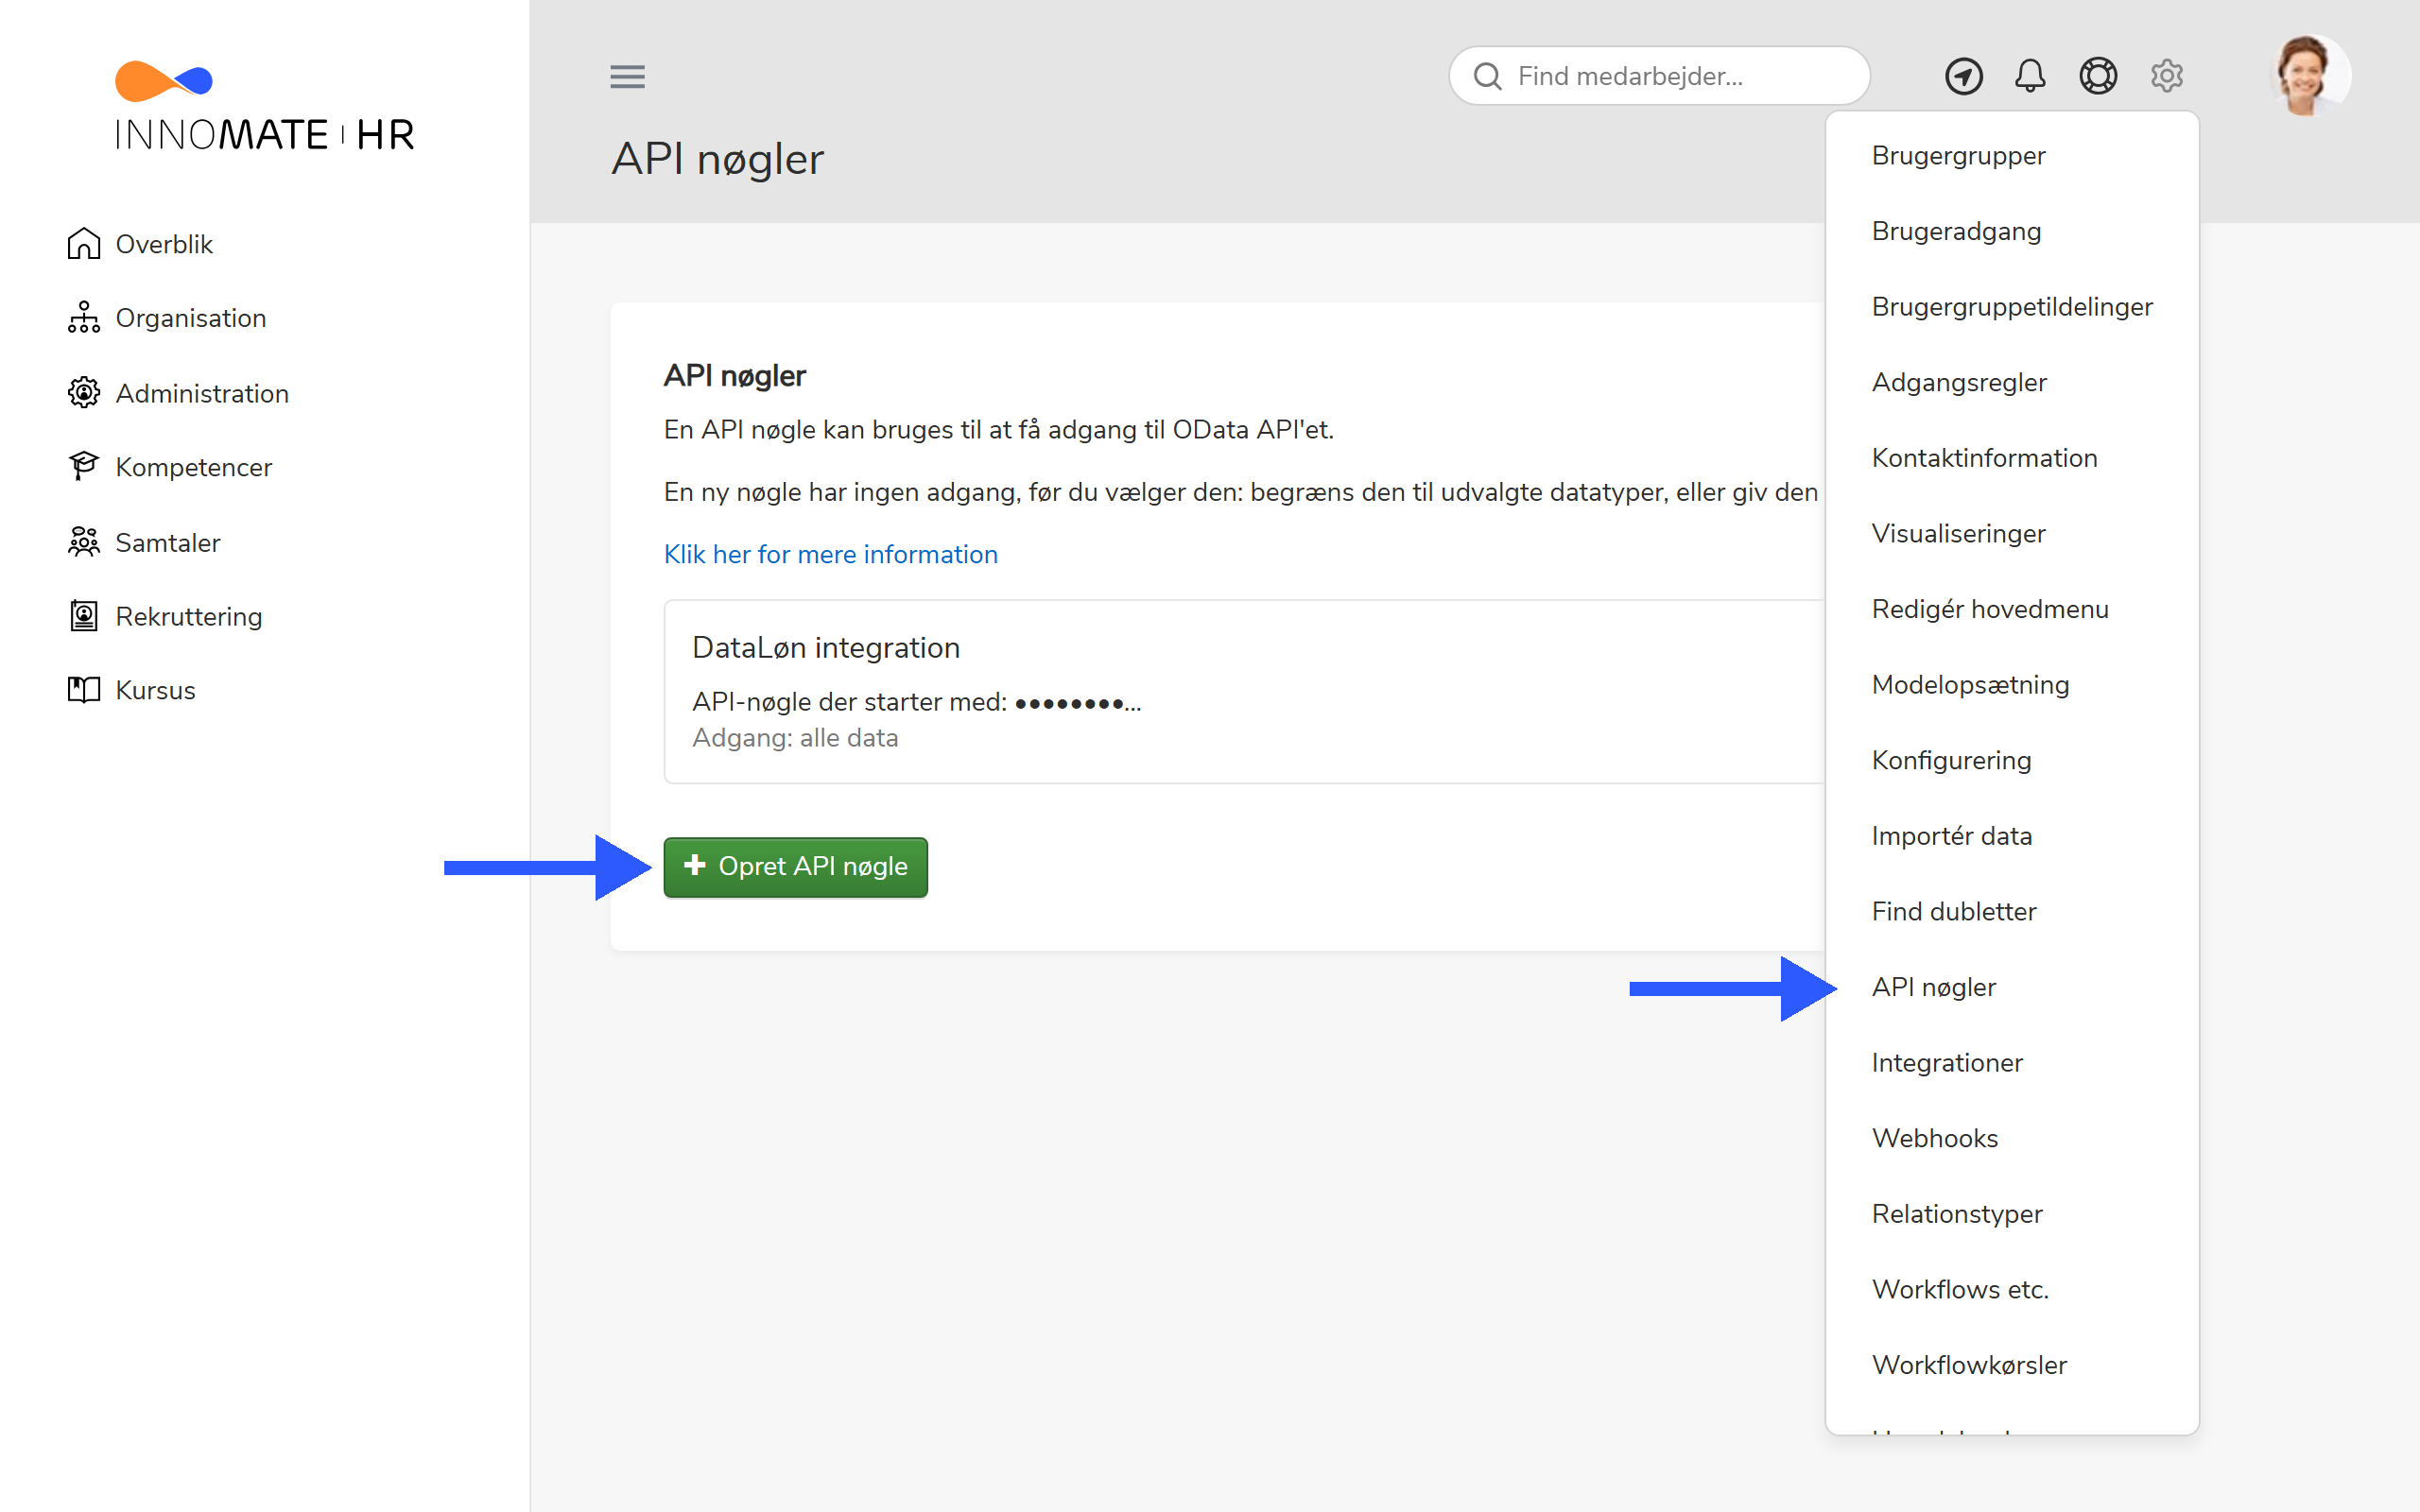Viewport: 2420px width, 1512px height.
Task: Open the user profile avatar
Action: tap(2308, 76)
